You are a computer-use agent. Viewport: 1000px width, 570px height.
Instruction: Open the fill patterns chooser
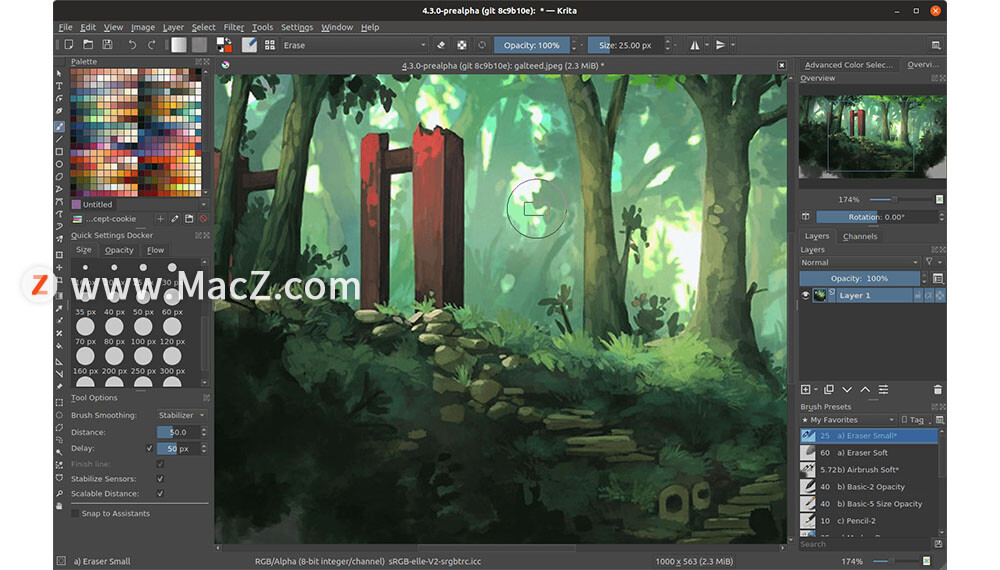tap(200, 45)
